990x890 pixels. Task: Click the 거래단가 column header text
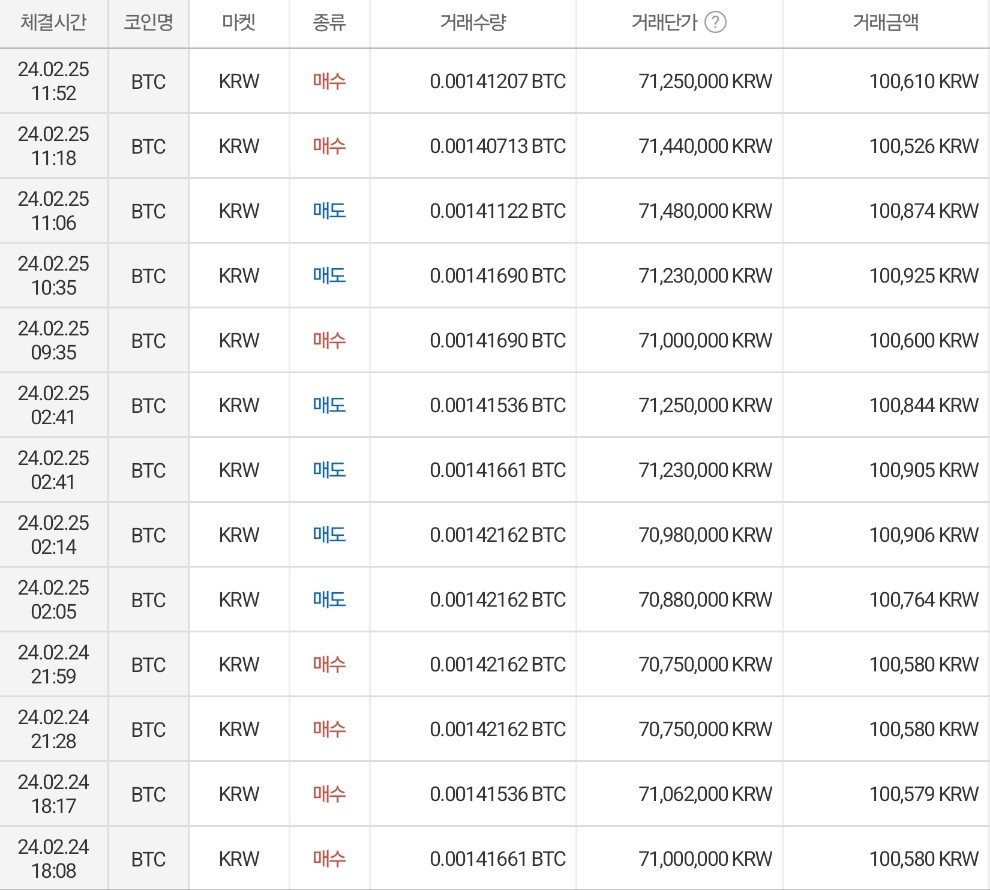pyautogui.click(x=664, y=23)
